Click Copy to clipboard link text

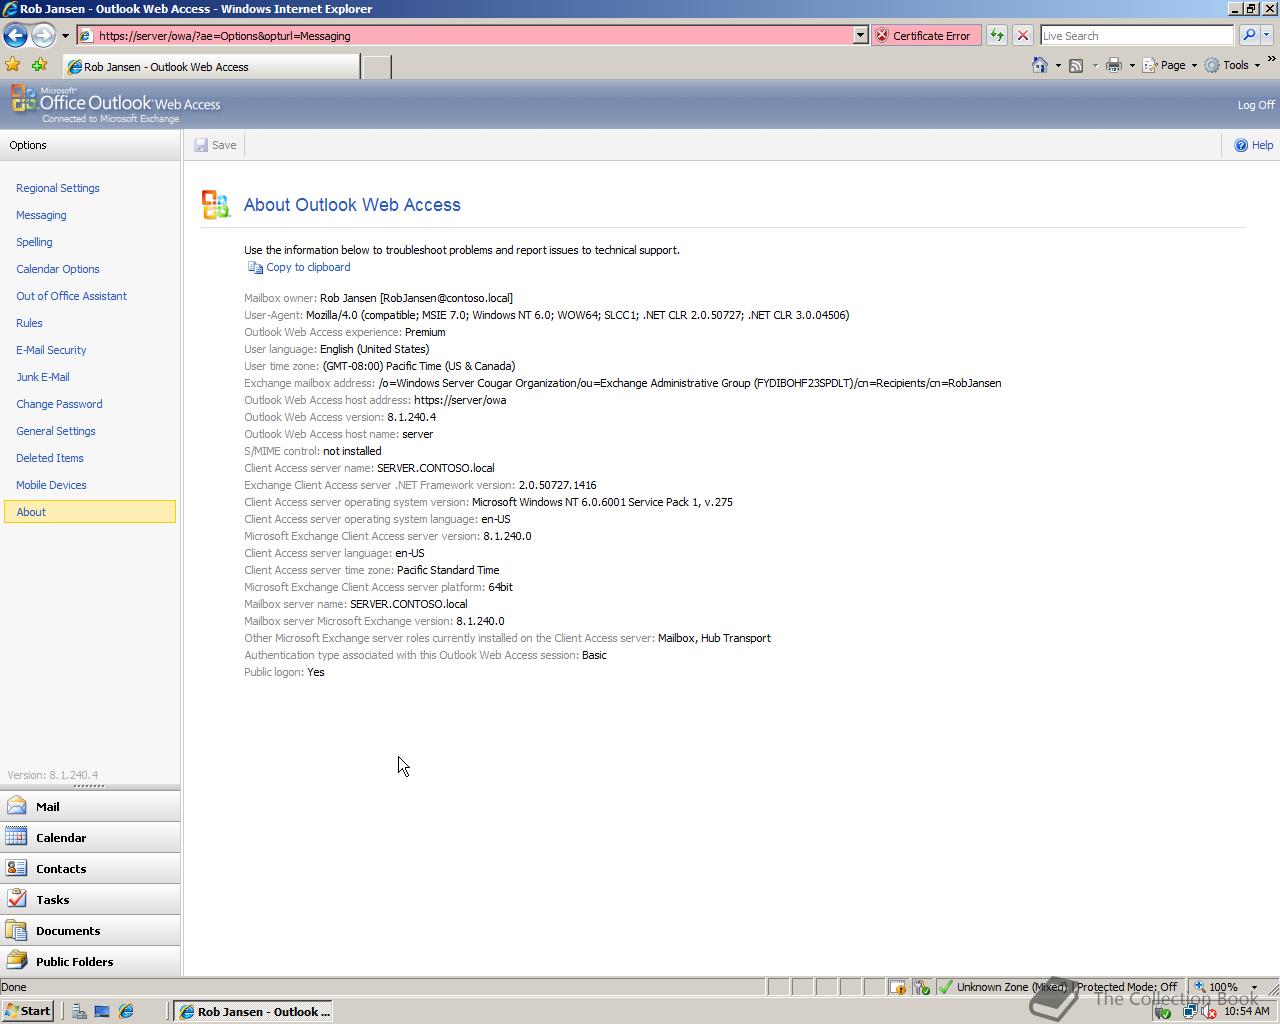pos(308,267)
